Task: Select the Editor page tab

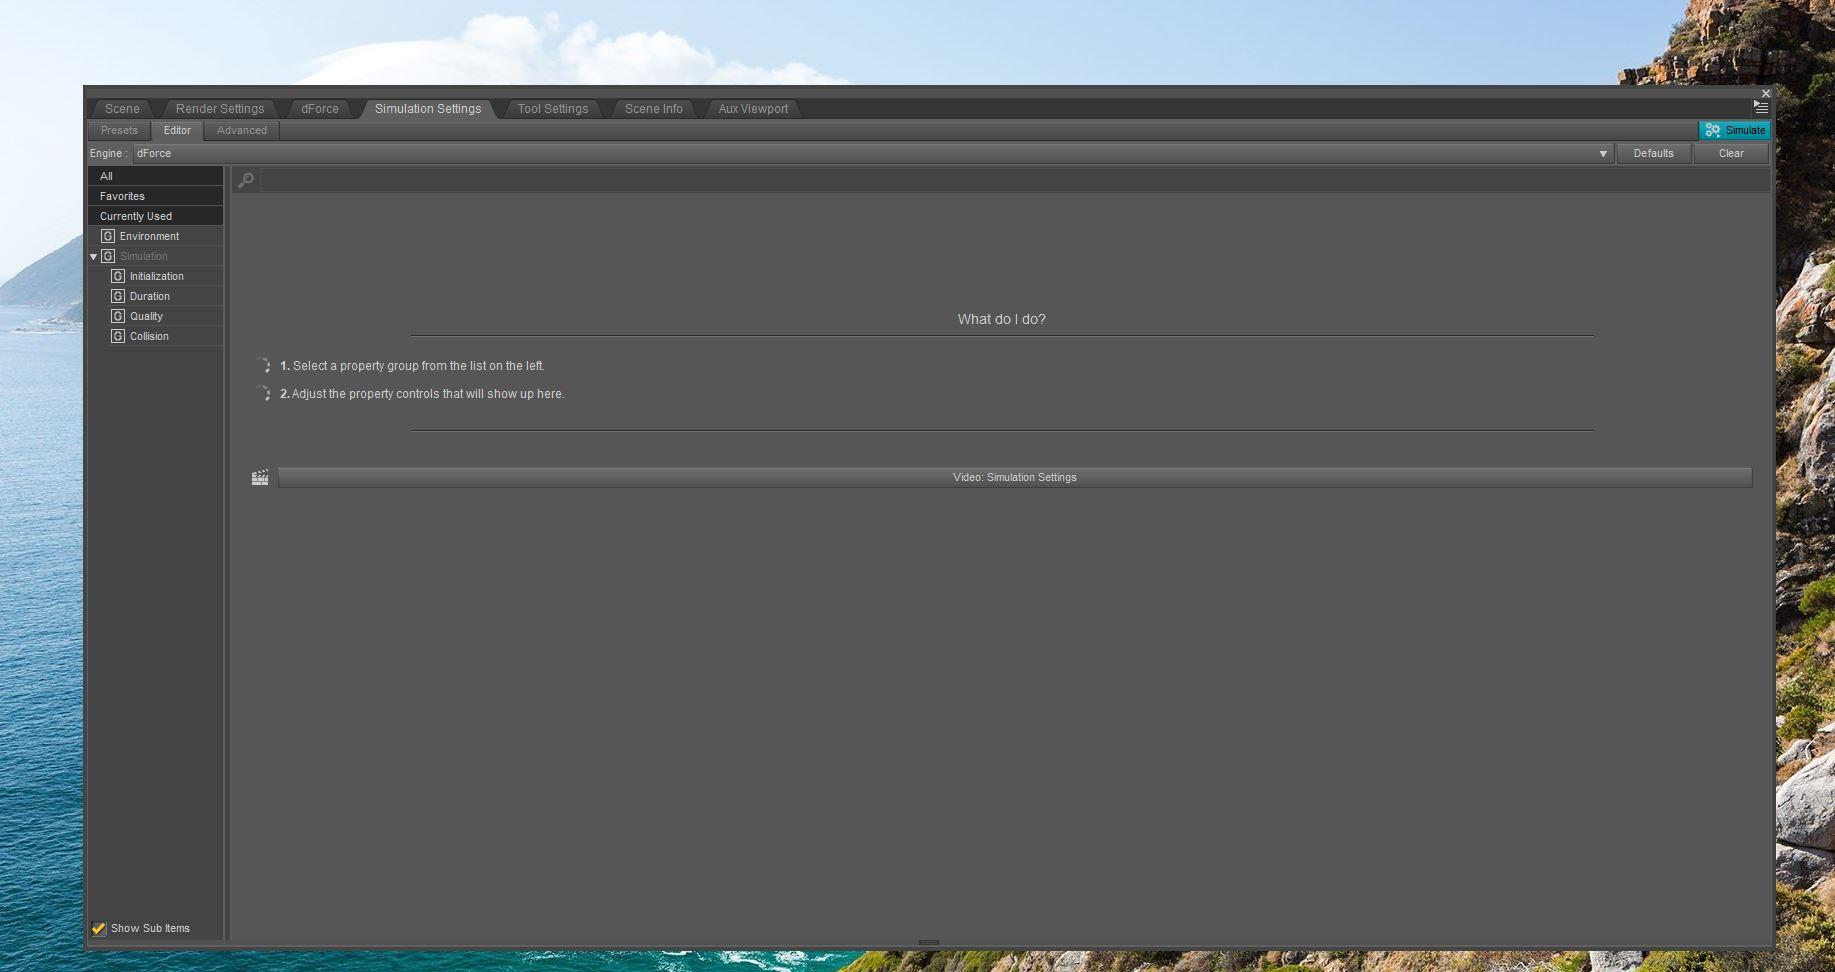Action: coord(177,130)
